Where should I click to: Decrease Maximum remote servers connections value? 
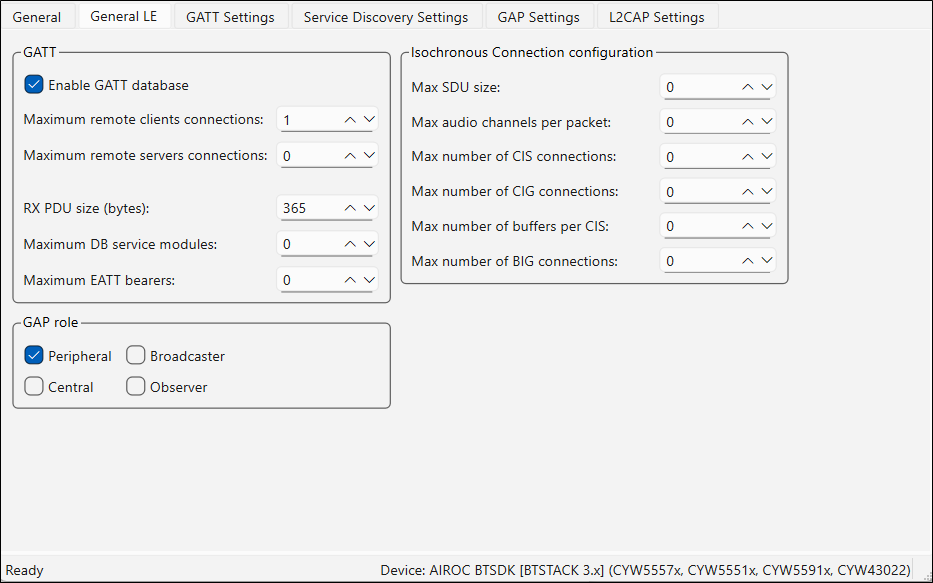368,156
